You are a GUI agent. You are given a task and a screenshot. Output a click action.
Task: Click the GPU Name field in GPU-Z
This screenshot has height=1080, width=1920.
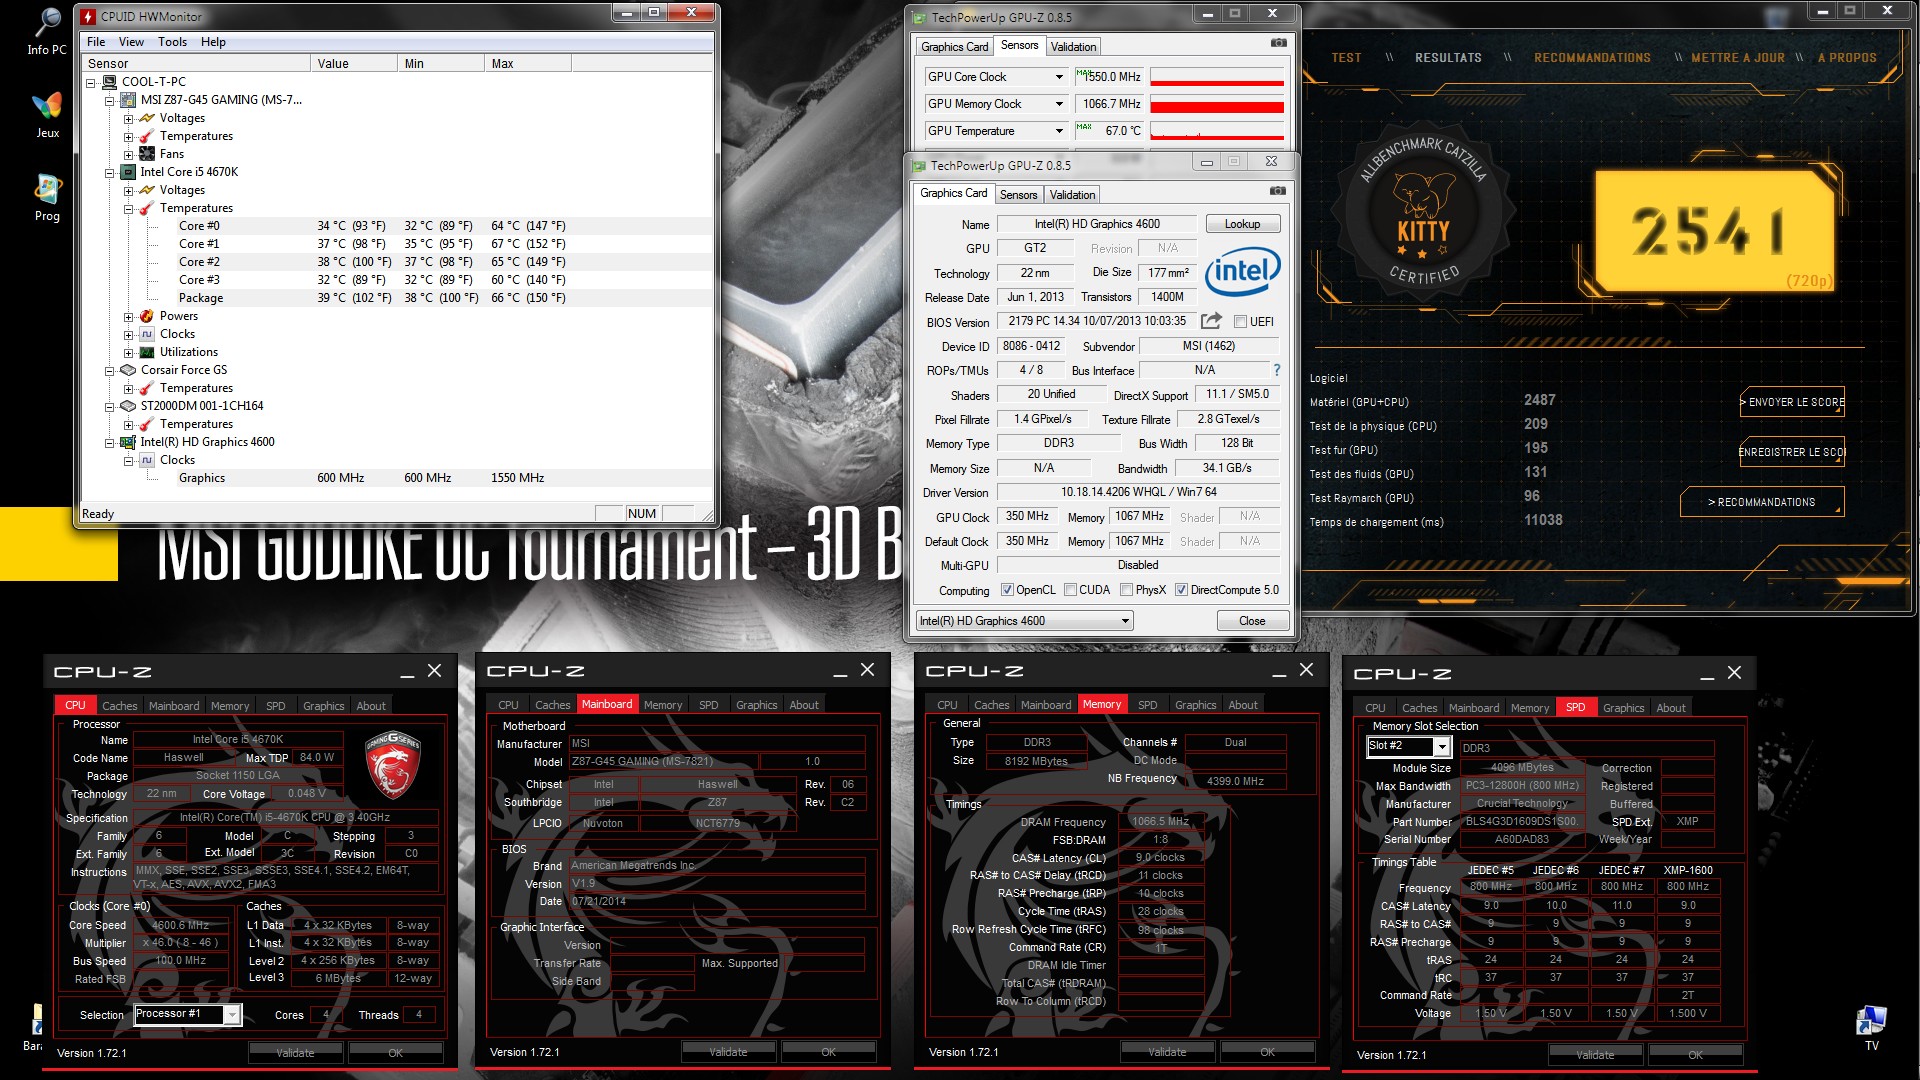(1097, 224)
